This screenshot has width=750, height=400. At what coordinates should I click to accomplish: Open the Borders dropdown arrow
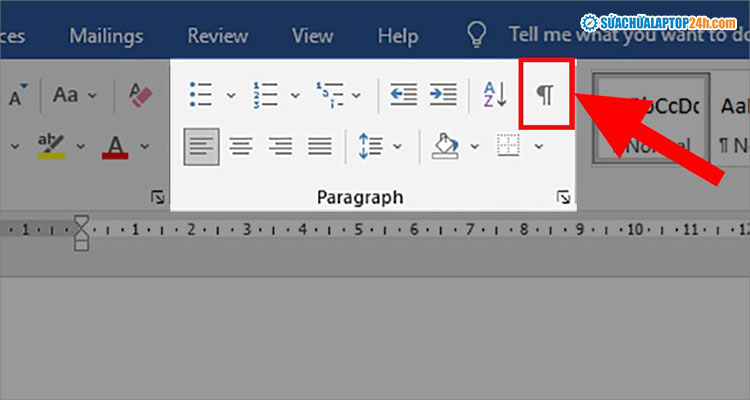pos(539,147)
